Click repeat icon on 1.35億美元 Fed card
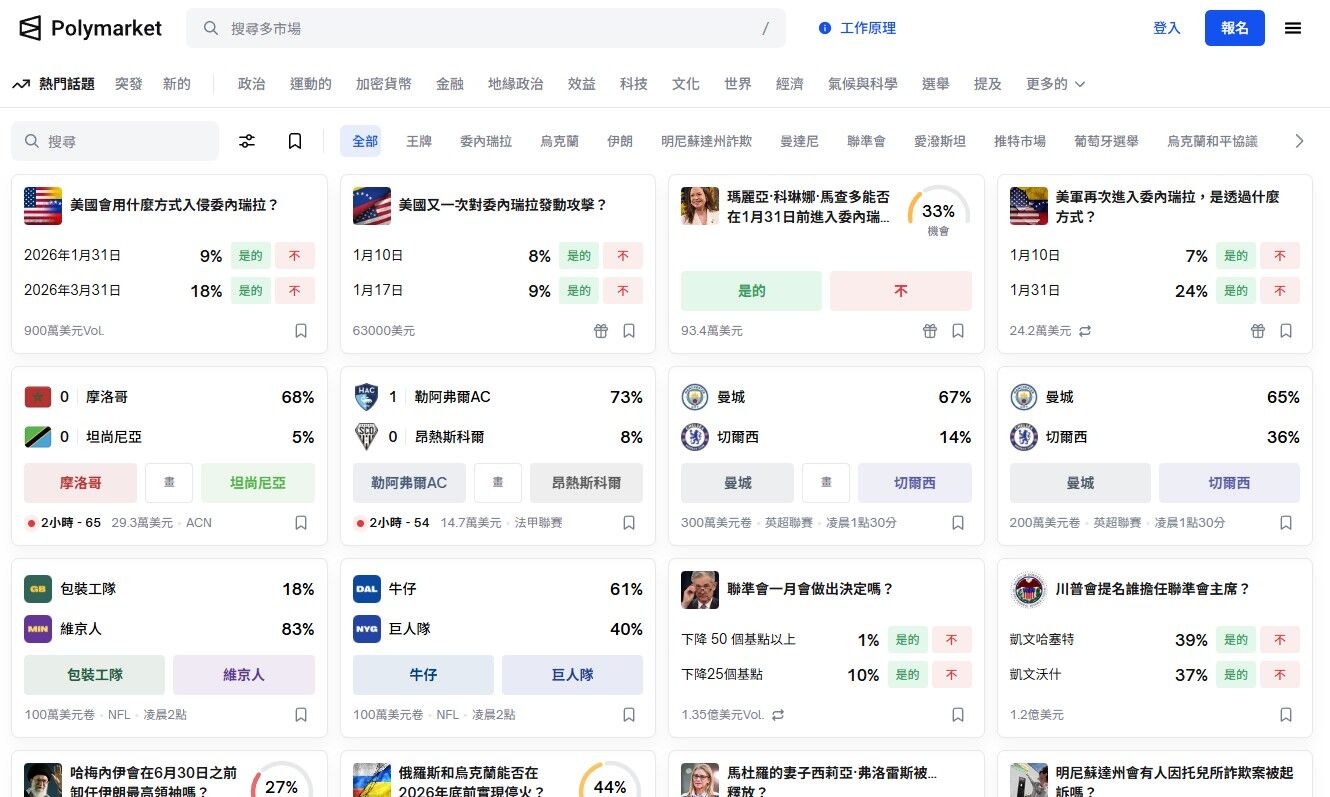1330x797 pixels. click(778, 714)
